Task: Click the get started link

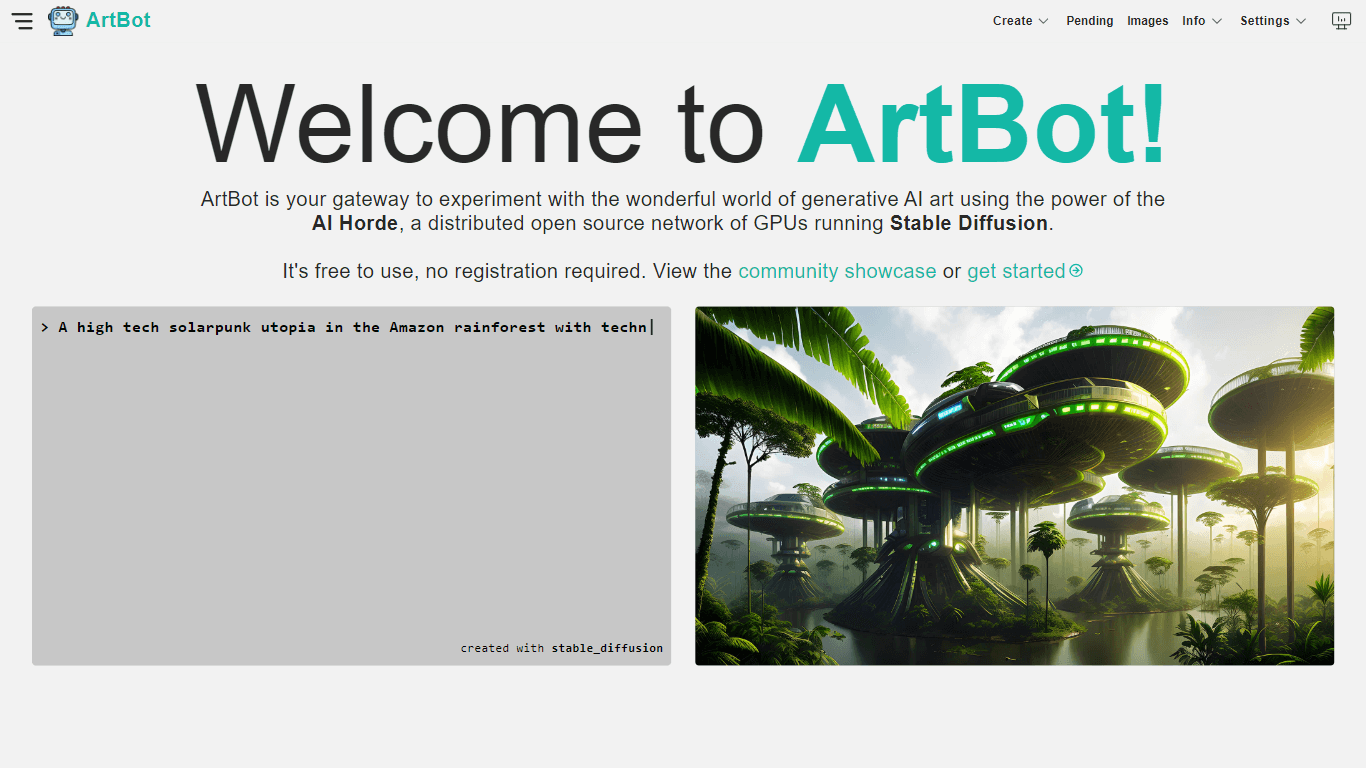Action: (1025, 271)
